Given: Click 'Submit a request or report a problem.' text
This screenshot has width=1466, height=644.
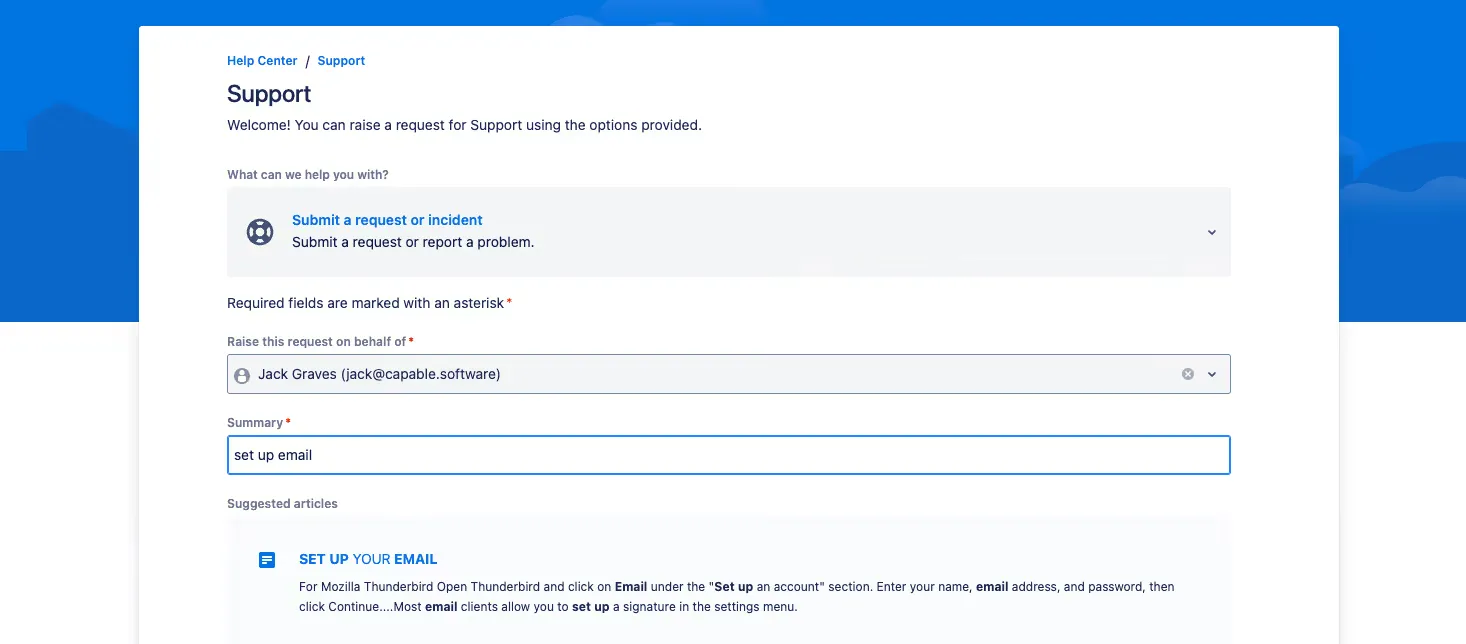Looking at the screenshot, I should (x=413, y=242).
